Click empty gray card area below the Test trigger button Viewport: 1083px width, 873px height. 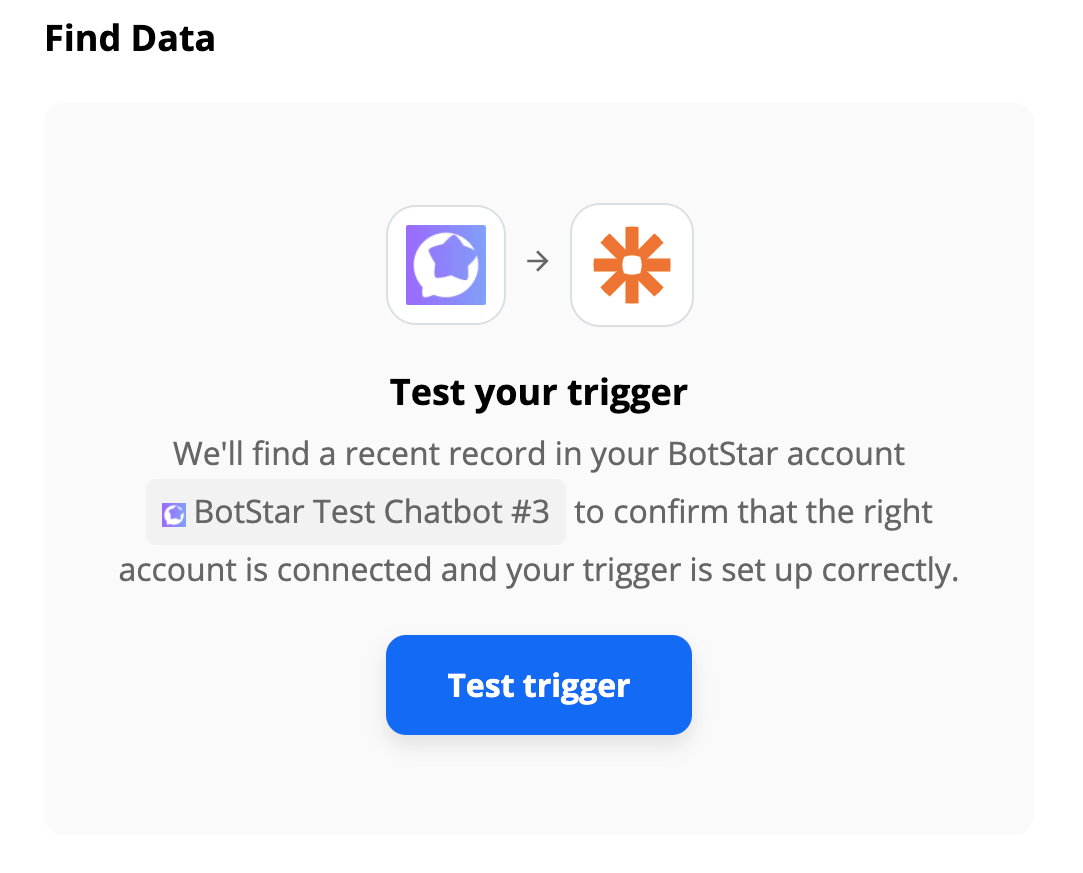(539, 787)
